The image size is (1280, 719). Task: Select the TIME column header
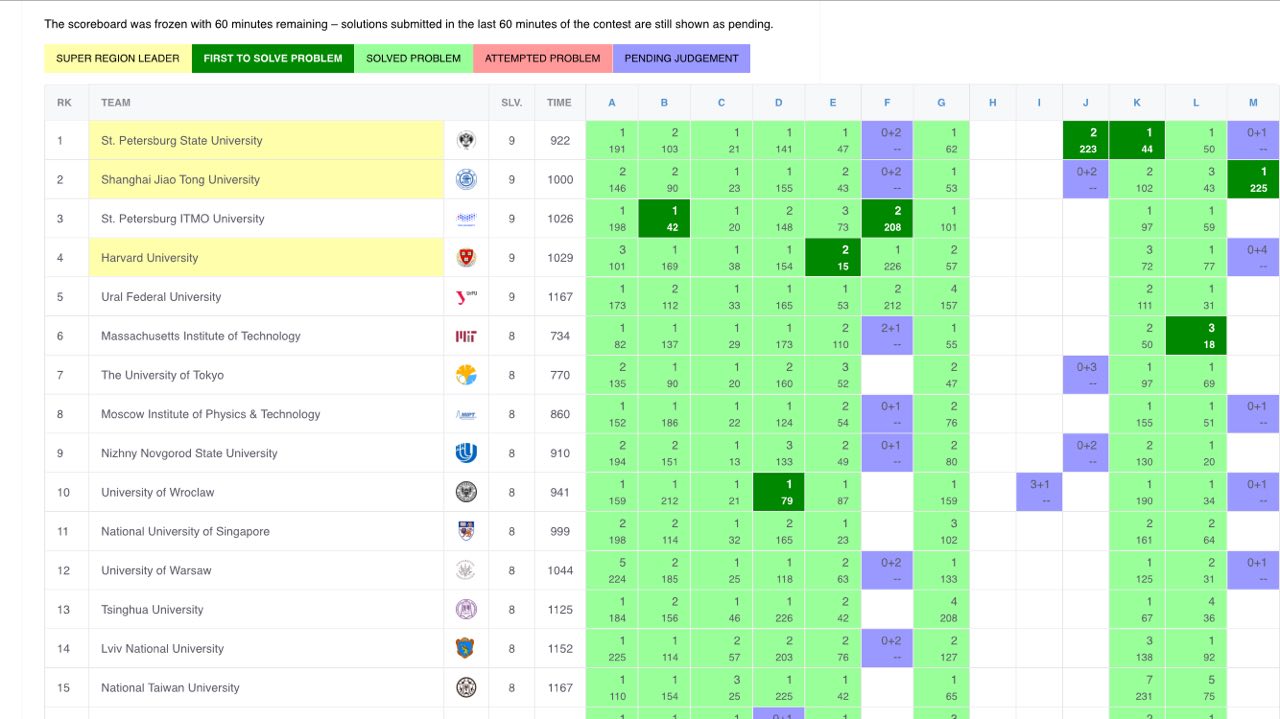click(560, 102)
